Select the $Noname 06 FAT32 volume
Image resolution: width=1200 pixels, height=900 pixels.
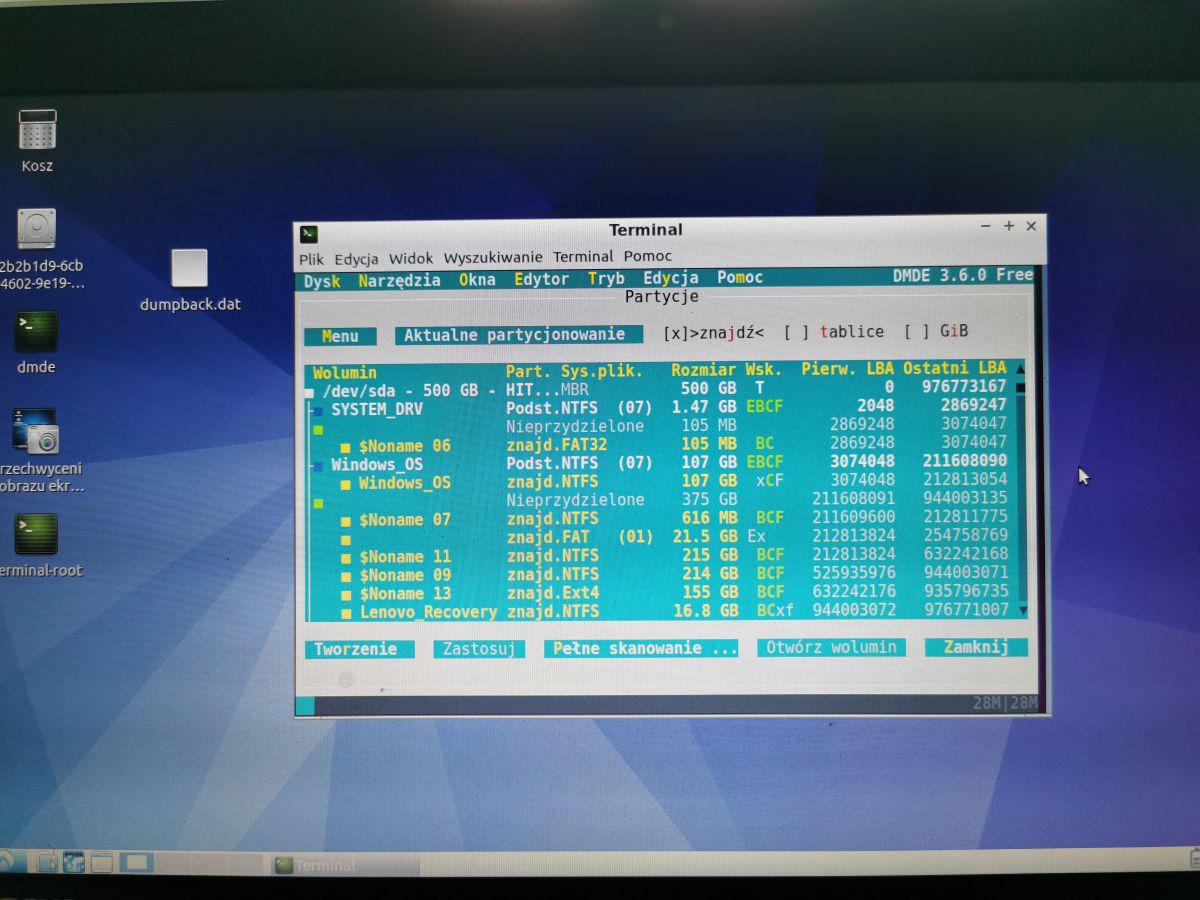point(660,444)
